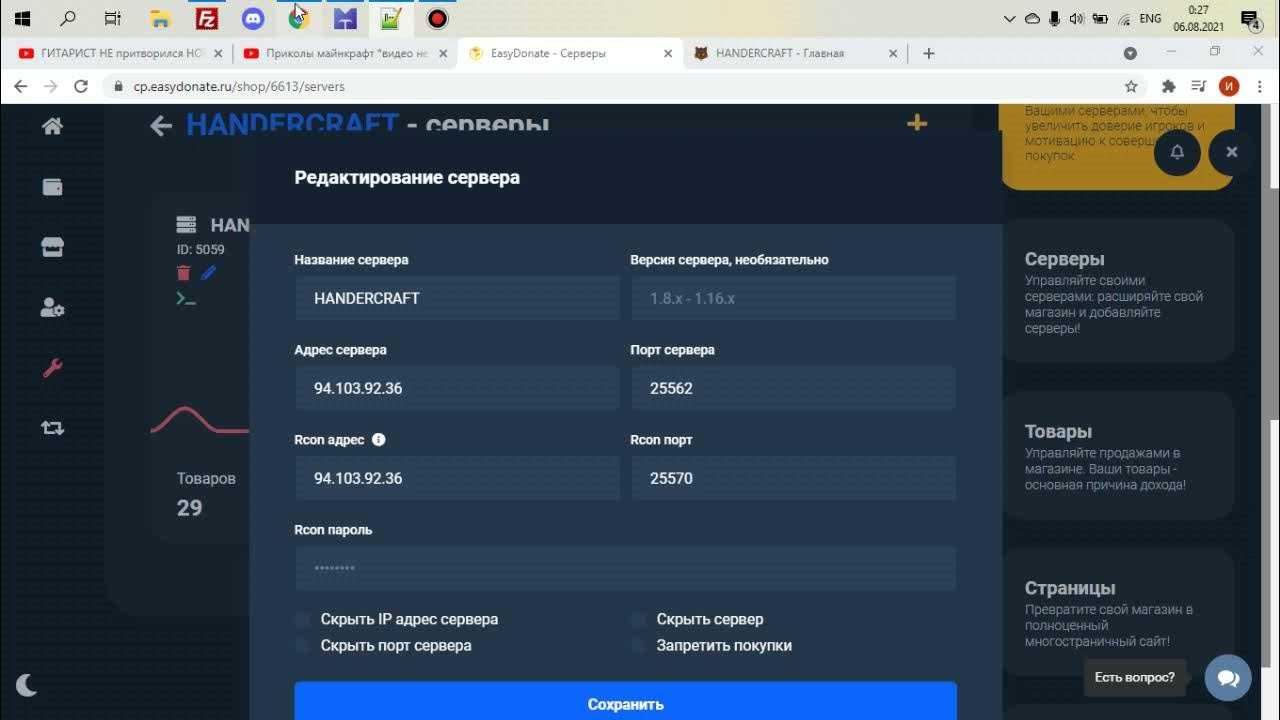
Task: Open the notifications bell icon
Action: point(1177,152)
